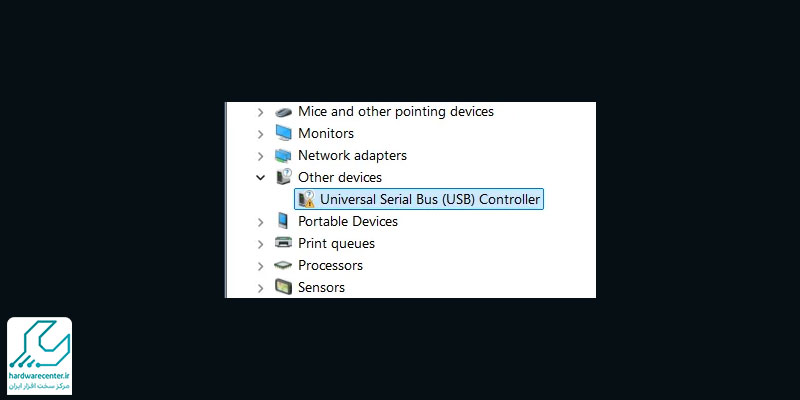
Task: Expand the Print queues category
Action: (x=260, y=244)
